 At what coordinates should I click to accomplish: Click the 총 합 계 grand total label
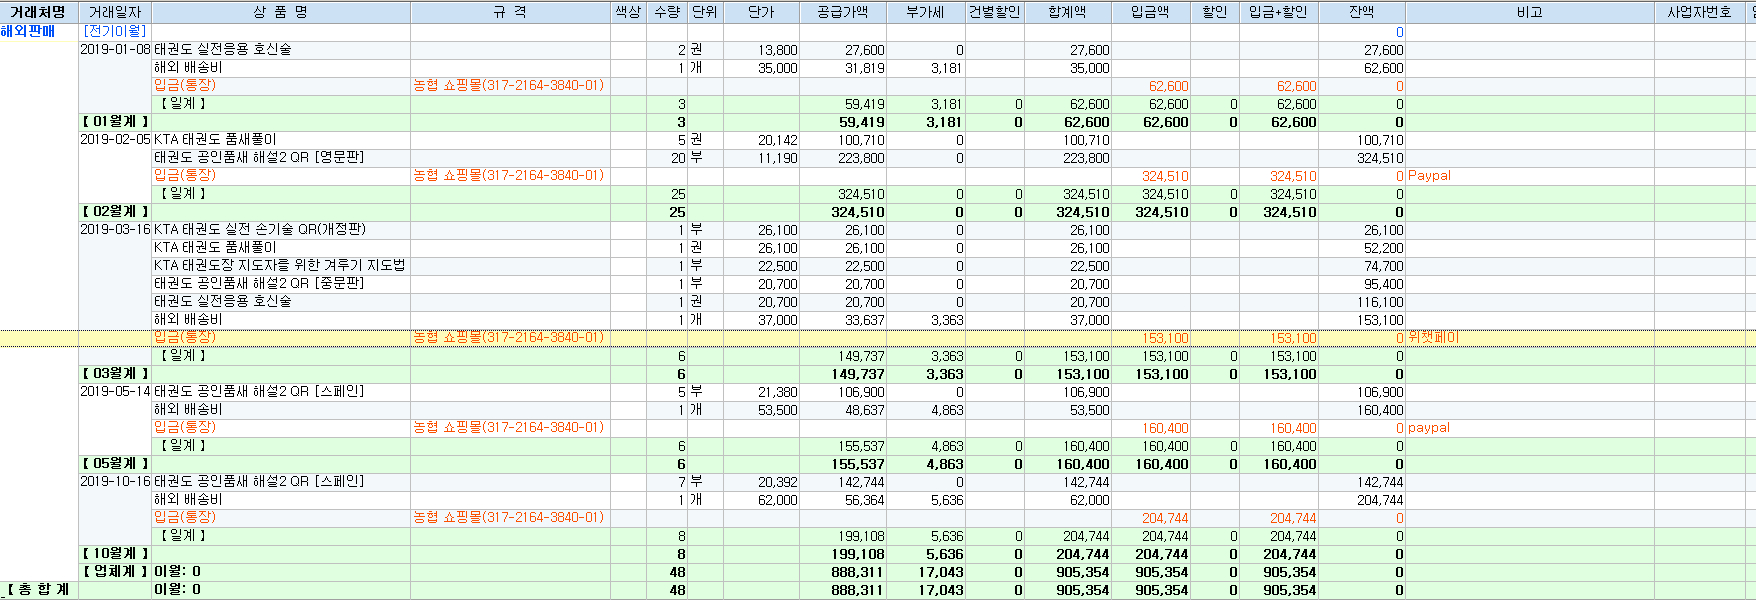click(x=38, y=590)
